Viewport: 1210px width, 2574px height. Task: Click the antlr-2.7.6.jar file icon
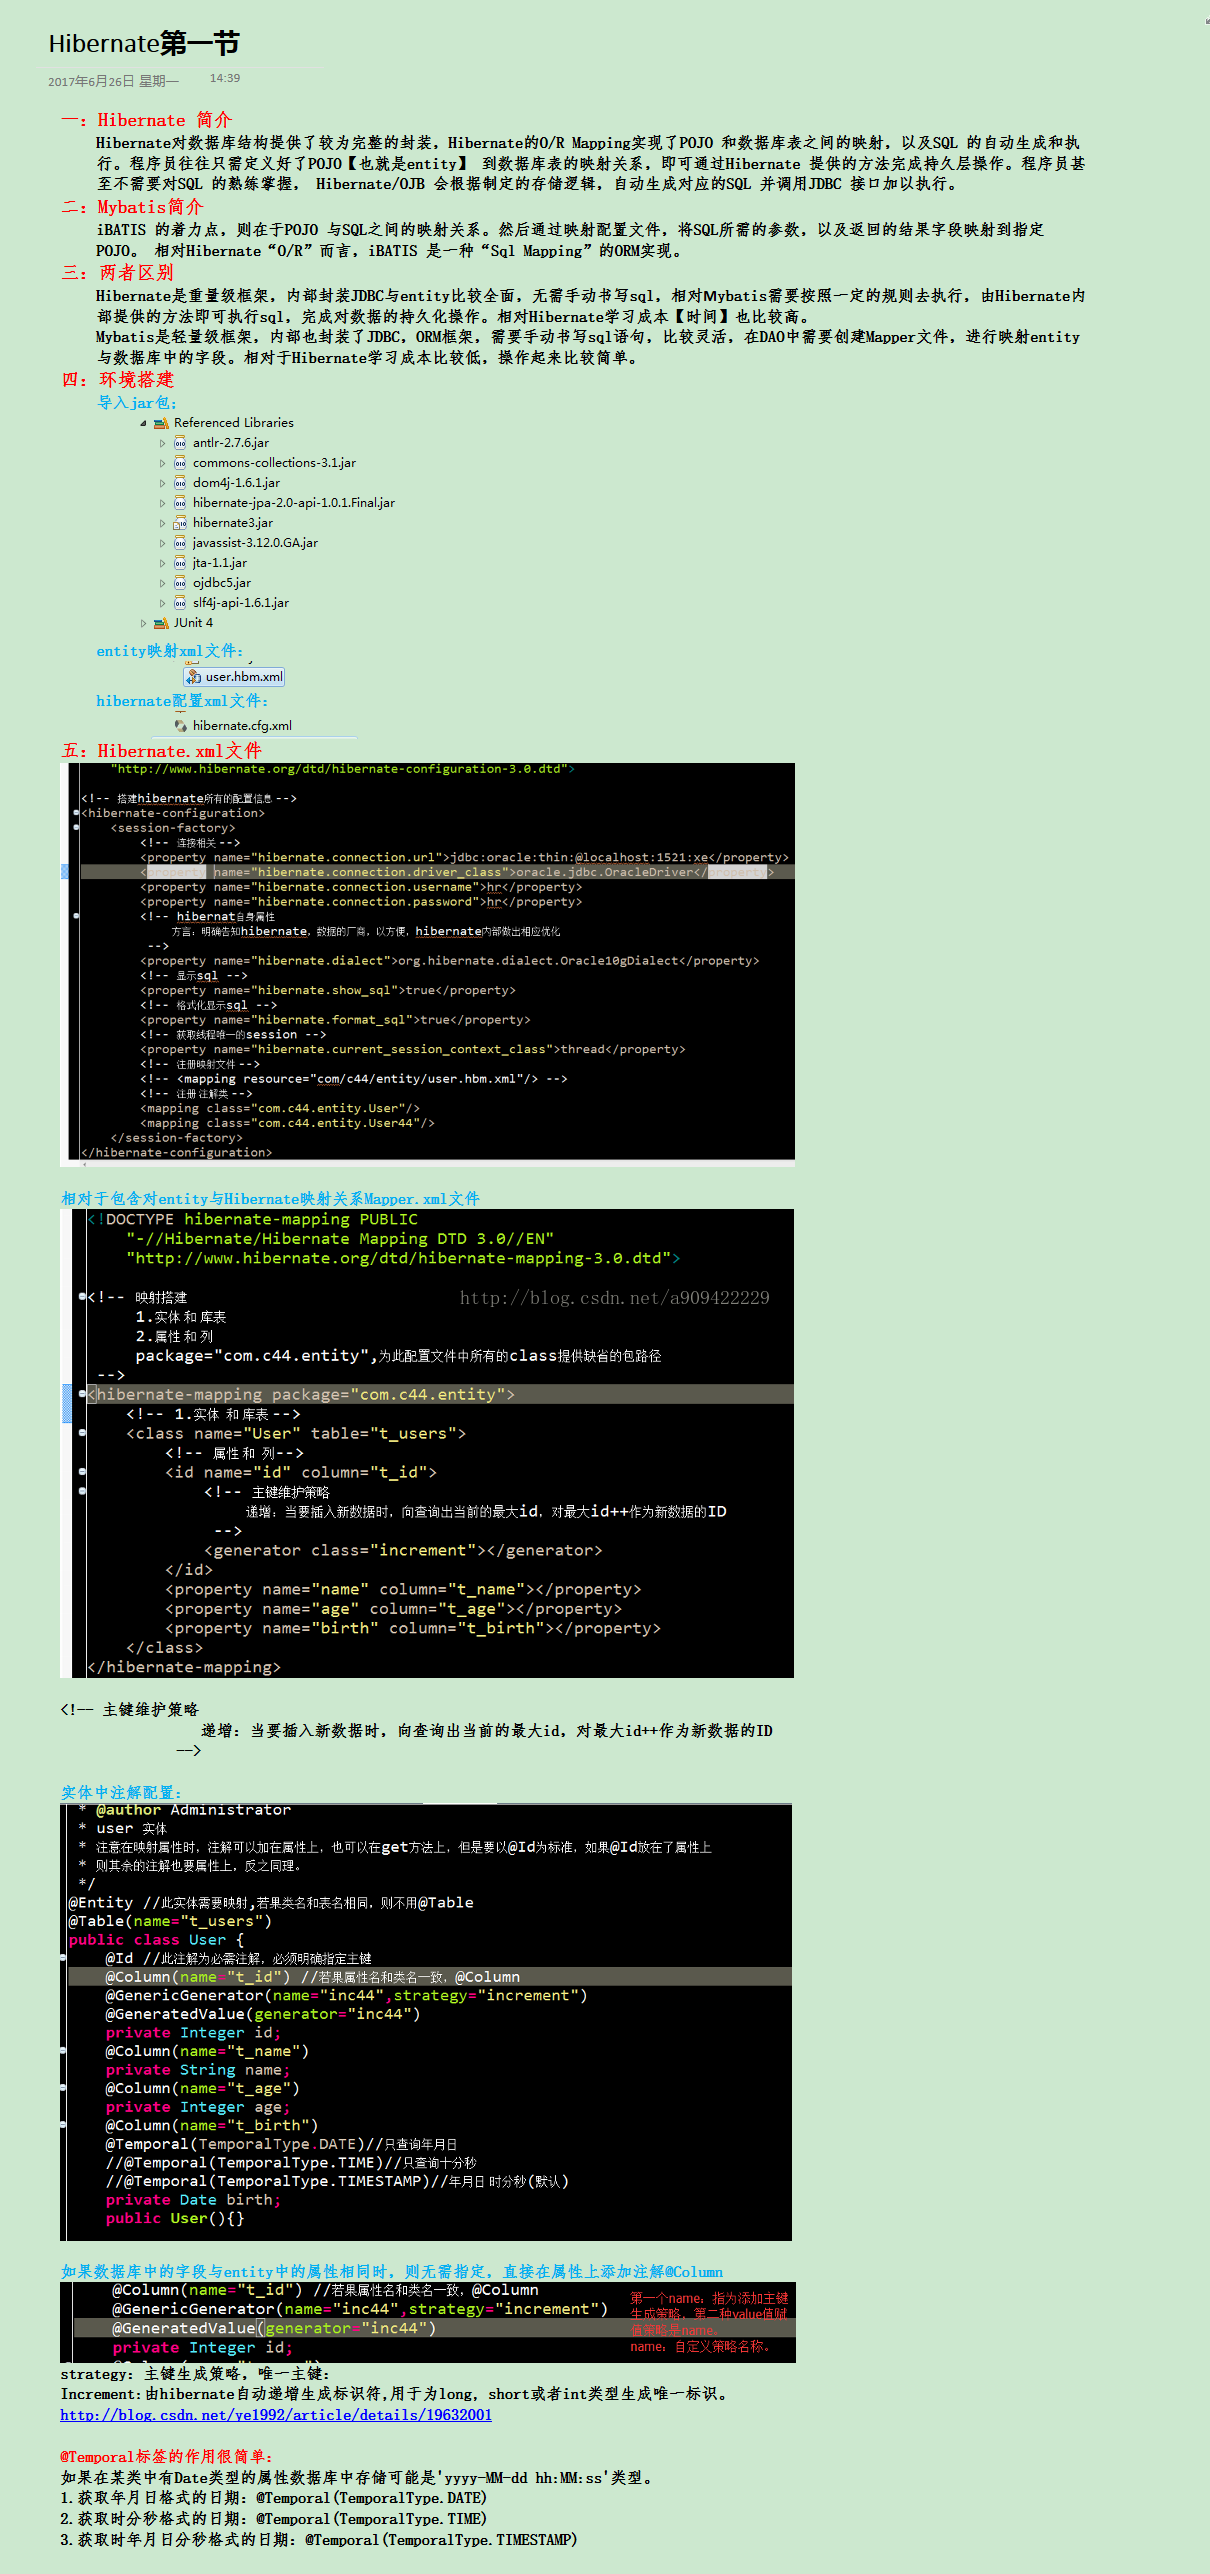pyautogui.click(x=180, y=443)
